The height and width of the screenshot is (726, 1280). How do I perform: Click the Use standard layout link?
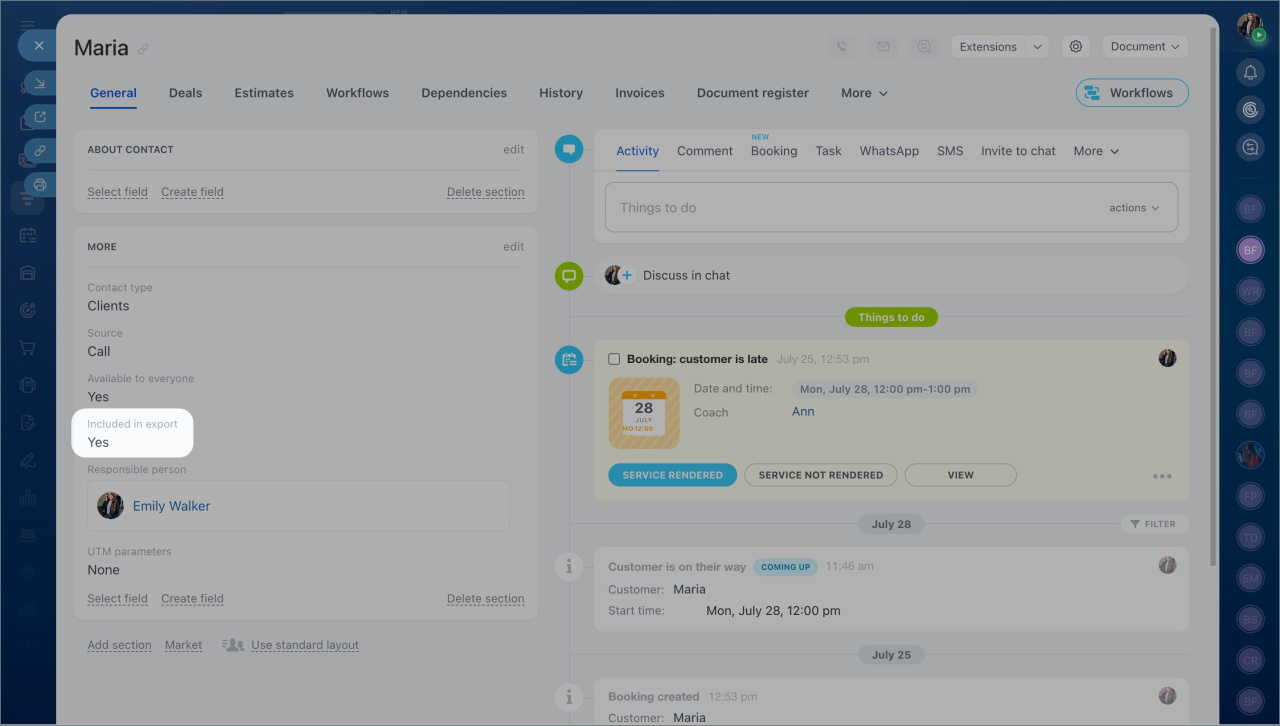304,645
